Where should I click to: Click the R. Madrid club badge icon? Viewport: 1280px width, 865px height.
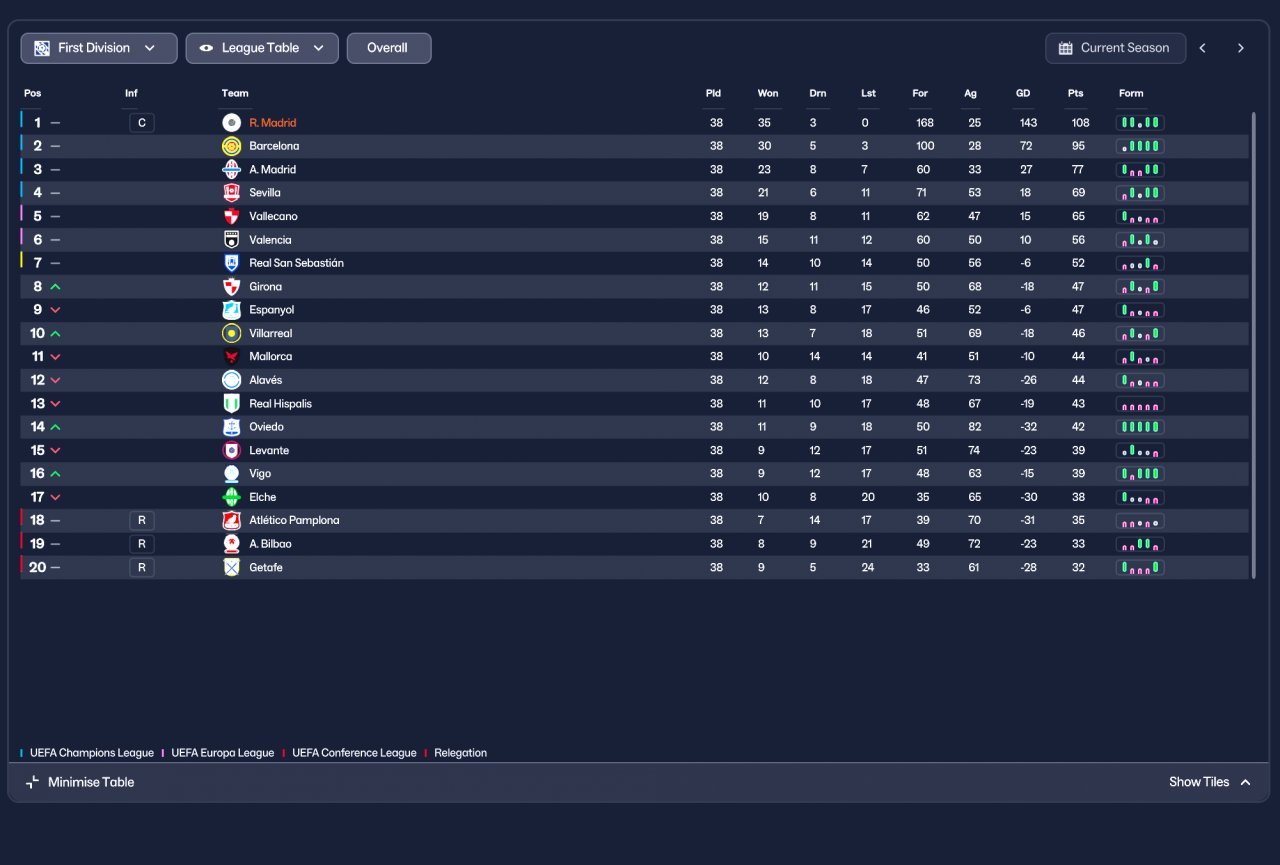click(231, 123)
